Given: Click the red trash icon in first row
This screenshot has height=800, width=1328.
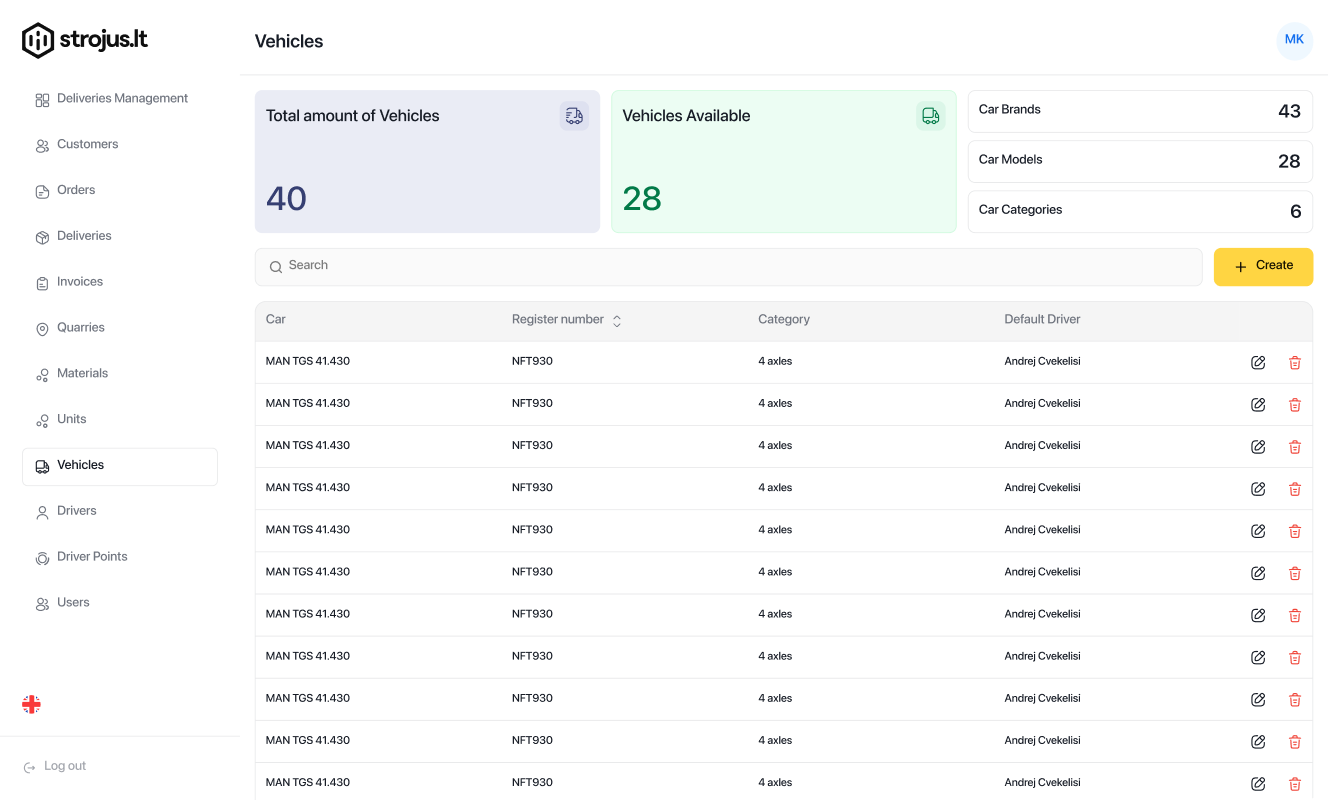Looking at the screenshot, I should tap(1295, 363).
